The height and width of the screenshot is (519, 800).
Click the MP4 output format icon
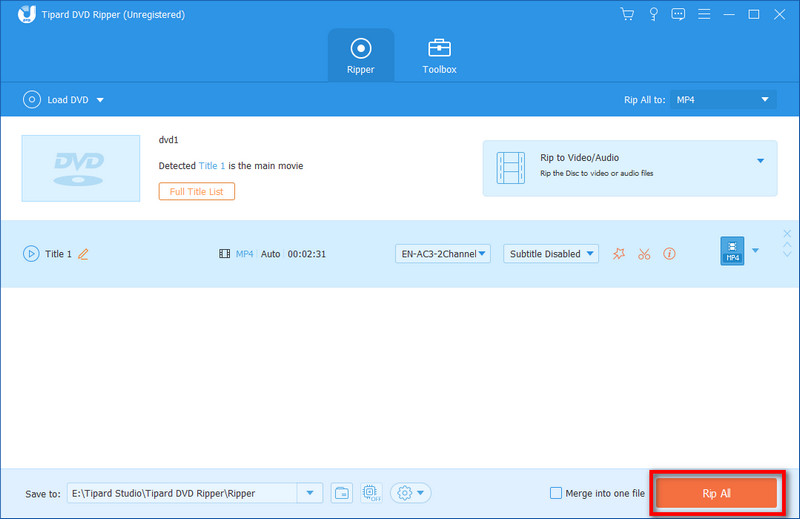point(732,251)
